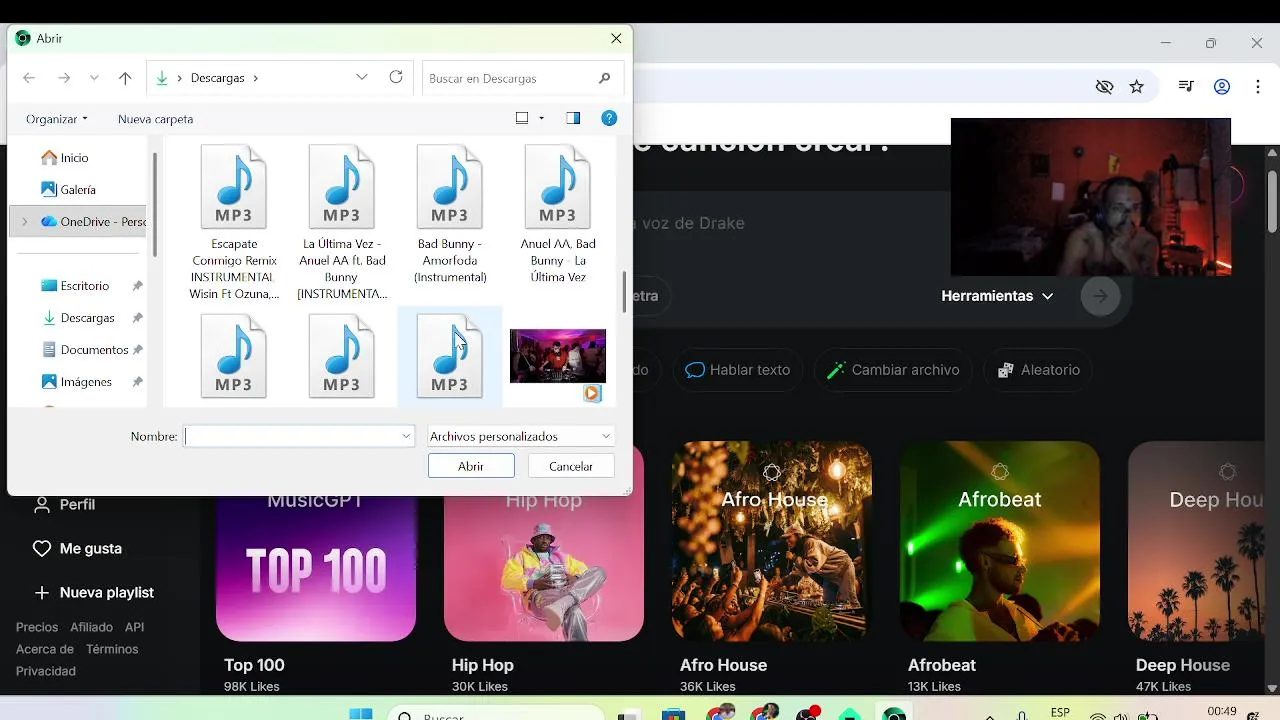Image resolution: width=1280 pixels, height=720 pixels.
Task: Expand the address bar previous locations dropdown
Action: 362,77
